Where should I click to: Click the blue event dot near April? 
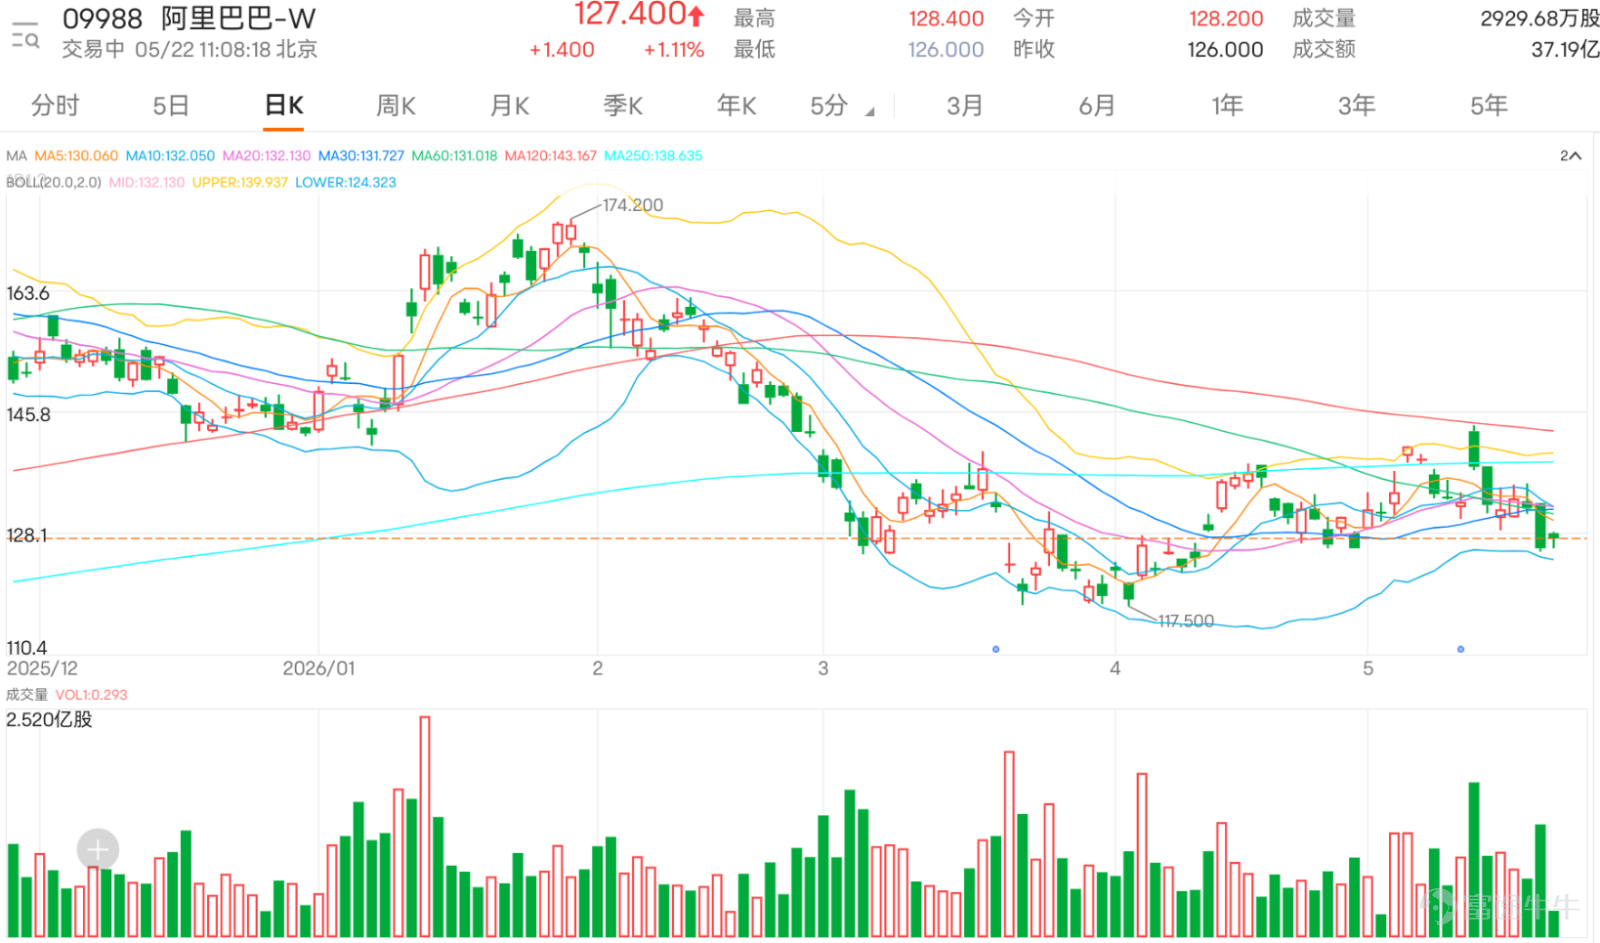[996, 649]
